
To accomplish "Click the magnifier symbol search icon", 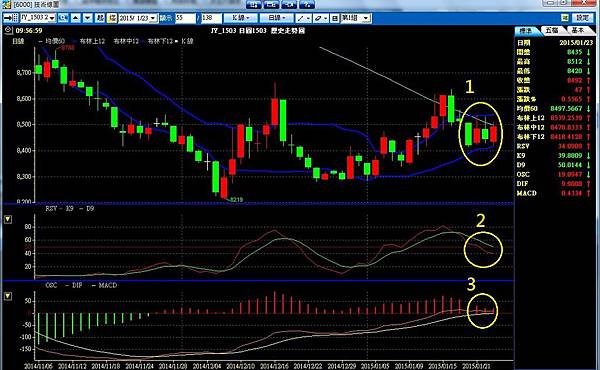I will [x=63, y=18].
